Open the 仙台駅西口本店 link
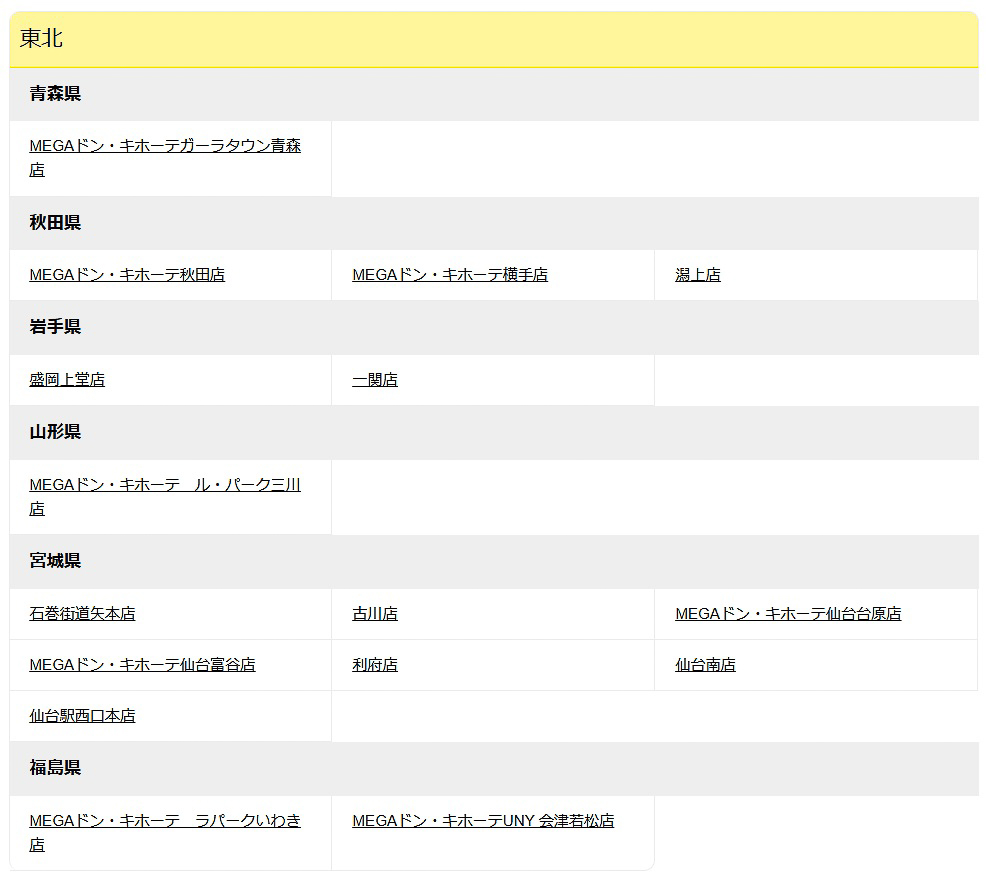The height and width of the screenshot is (874, 986). 82,716
